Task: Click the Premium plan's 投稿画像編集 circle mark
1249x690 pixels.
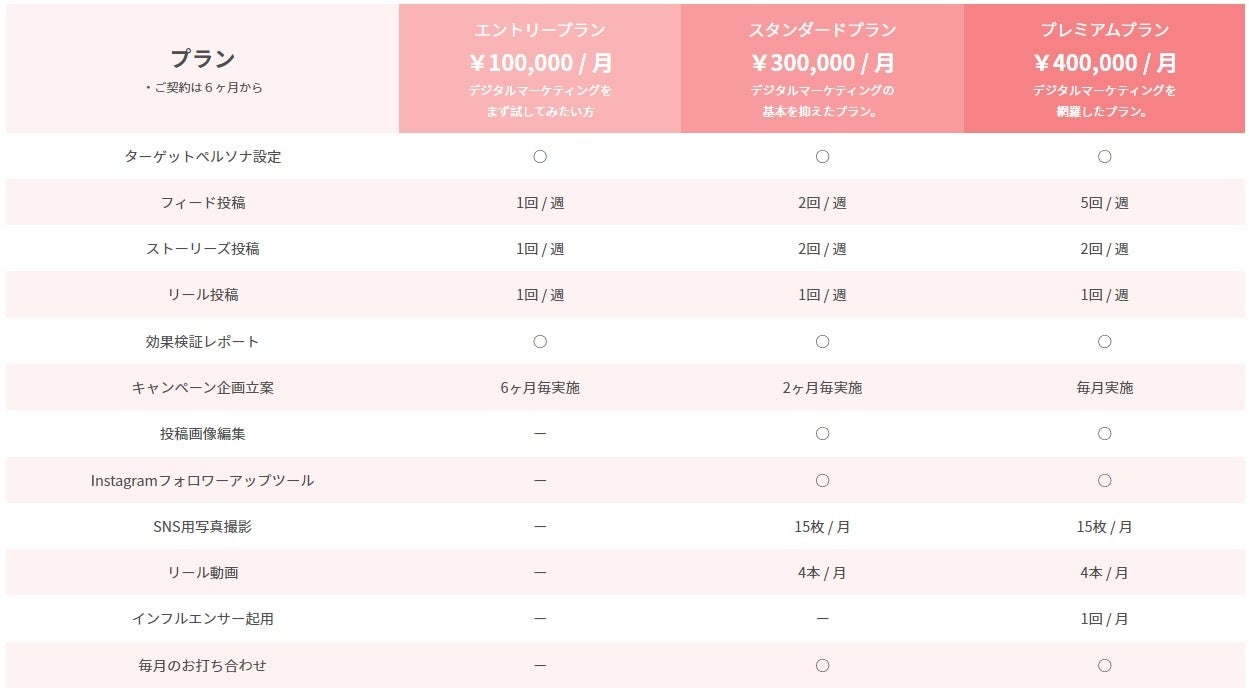Action: pyautogui.click(x=1104, y=434)
